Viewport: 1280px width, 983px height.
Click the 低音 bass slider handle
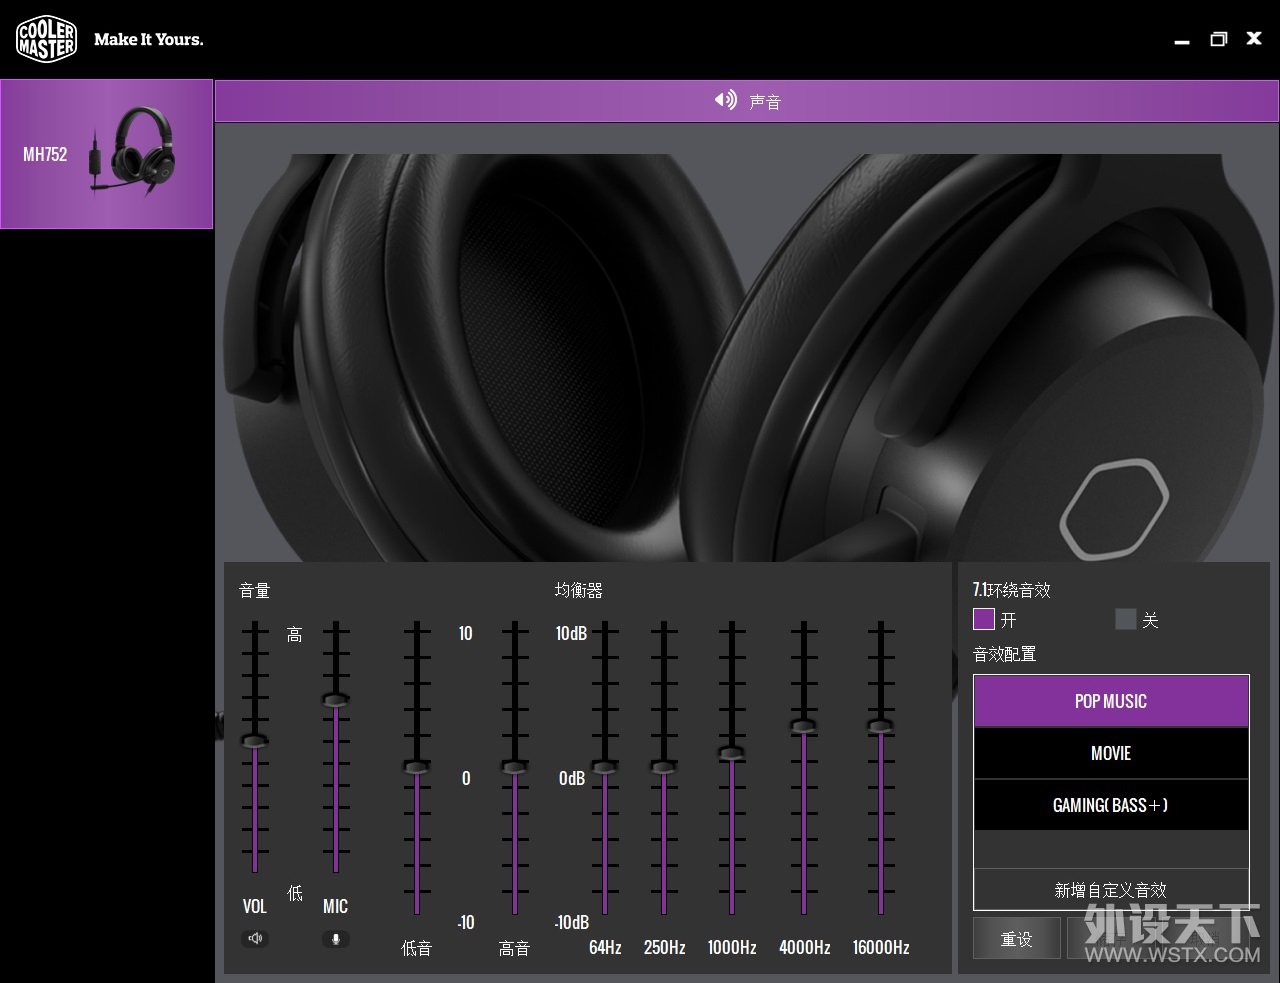(417, 767)
